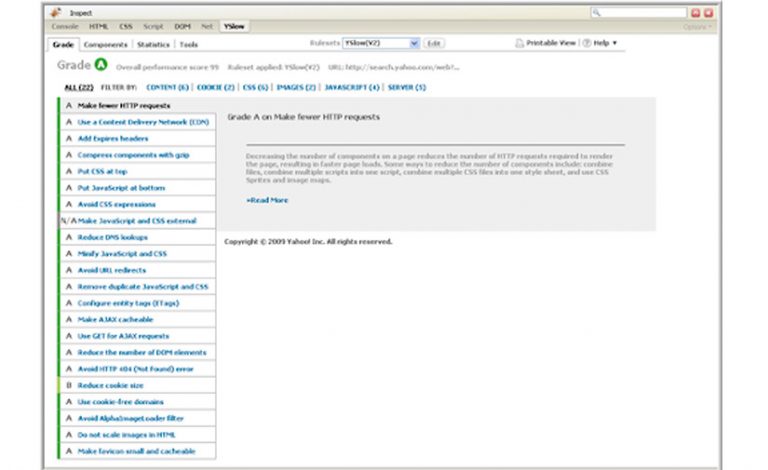Image resolution: width=768 pixels, height=470 pixels.
Task: Open the Net panel tab
Action: 206,27
